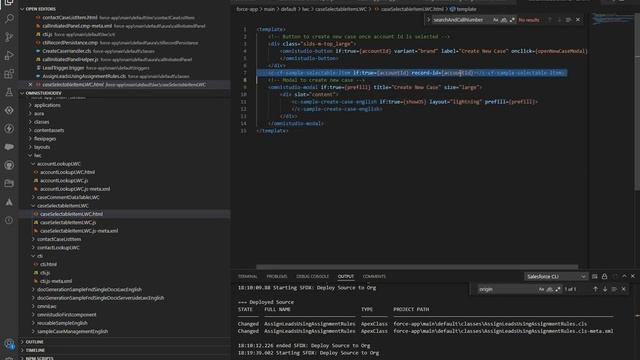Click the editor horizontal scrollbar
640x360 pixels.
tap(417, 267)
